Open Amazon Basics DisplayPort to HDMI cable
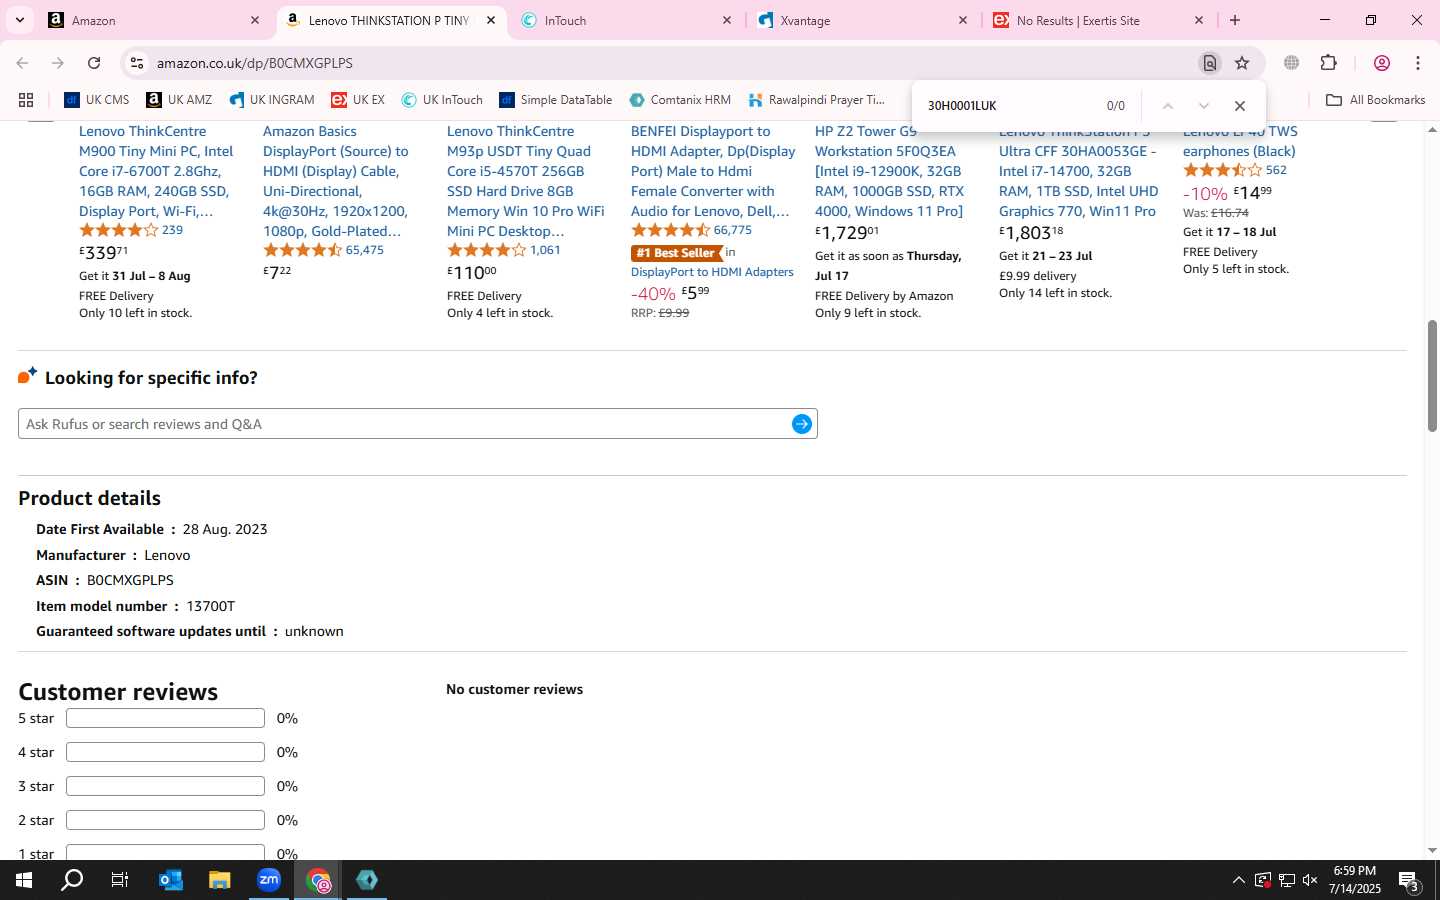Screen dimensions: 1440x900 [337, 181]
